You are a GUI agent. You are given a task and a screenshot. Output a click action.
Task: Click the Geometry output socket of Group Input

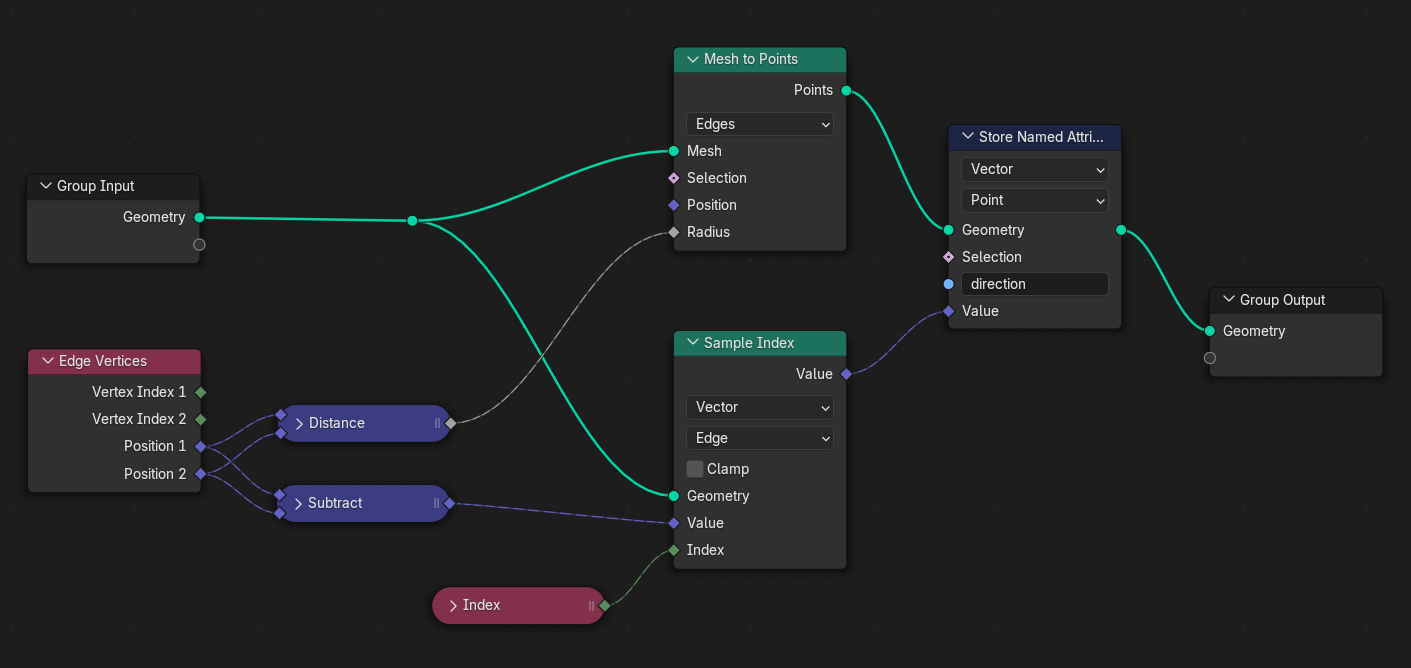tap(199, 217)
